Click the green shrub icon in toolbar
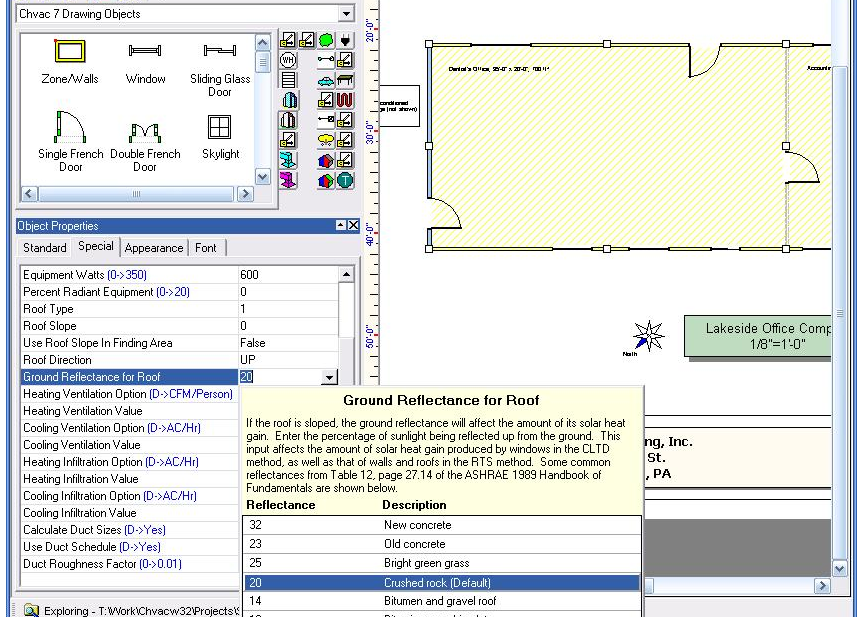This screenshot has height=617, width=857. point(326,40)
